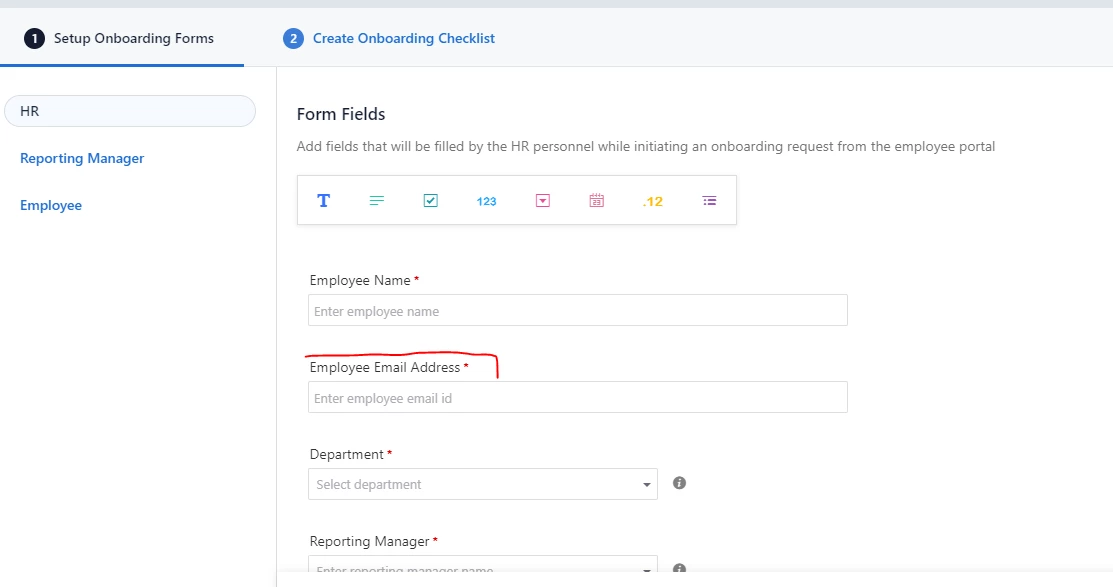Click the Department field label

pyautogui.click(x=346, y=454)
